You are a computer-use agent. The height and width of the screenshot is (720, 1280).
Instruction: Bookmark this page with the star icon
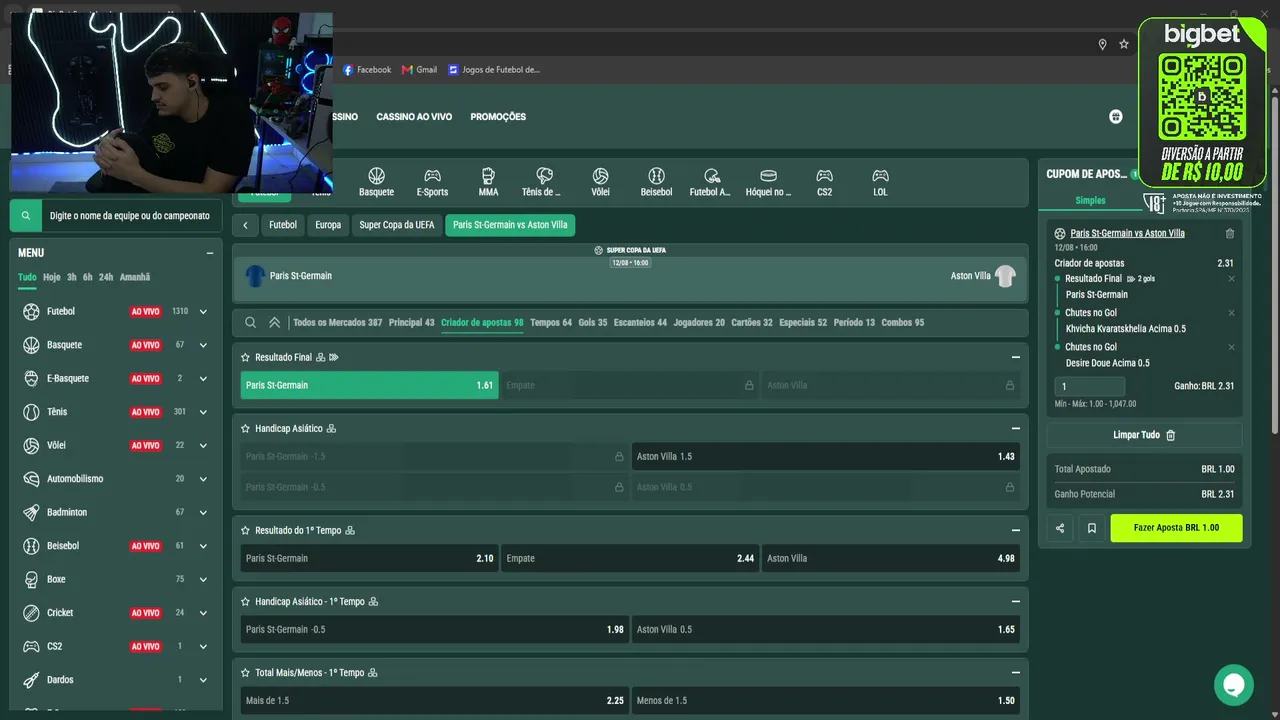click(x=1124, y=44)
